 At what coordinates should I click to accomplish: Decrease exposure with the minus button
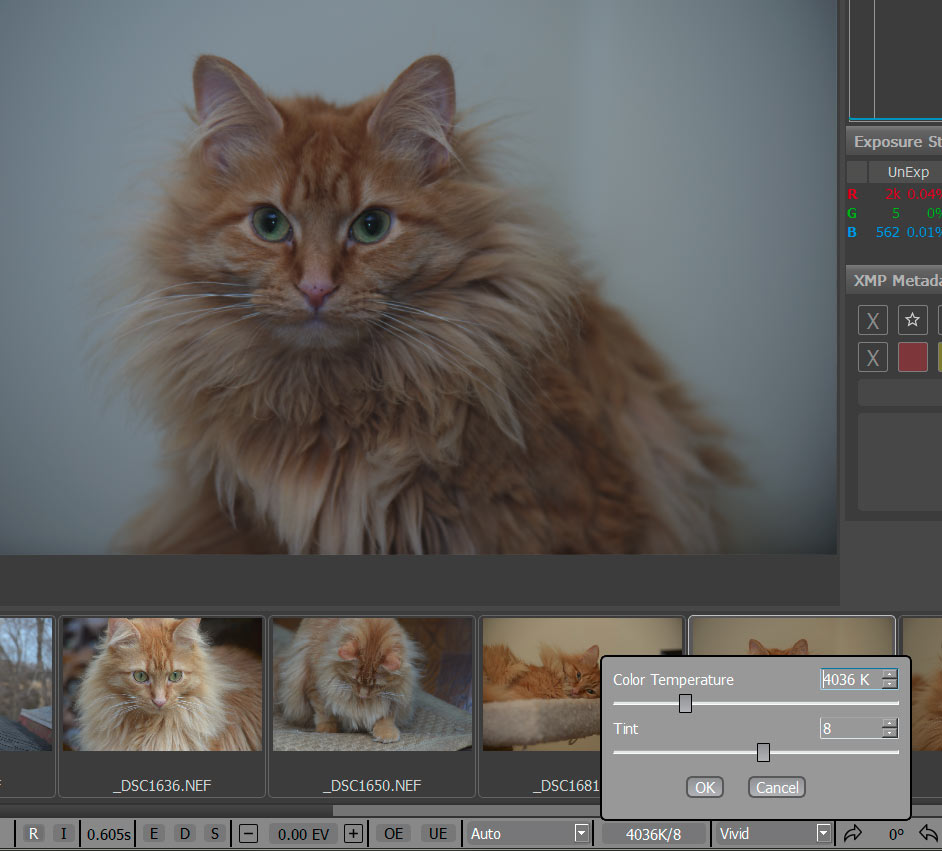click(249, 833)
